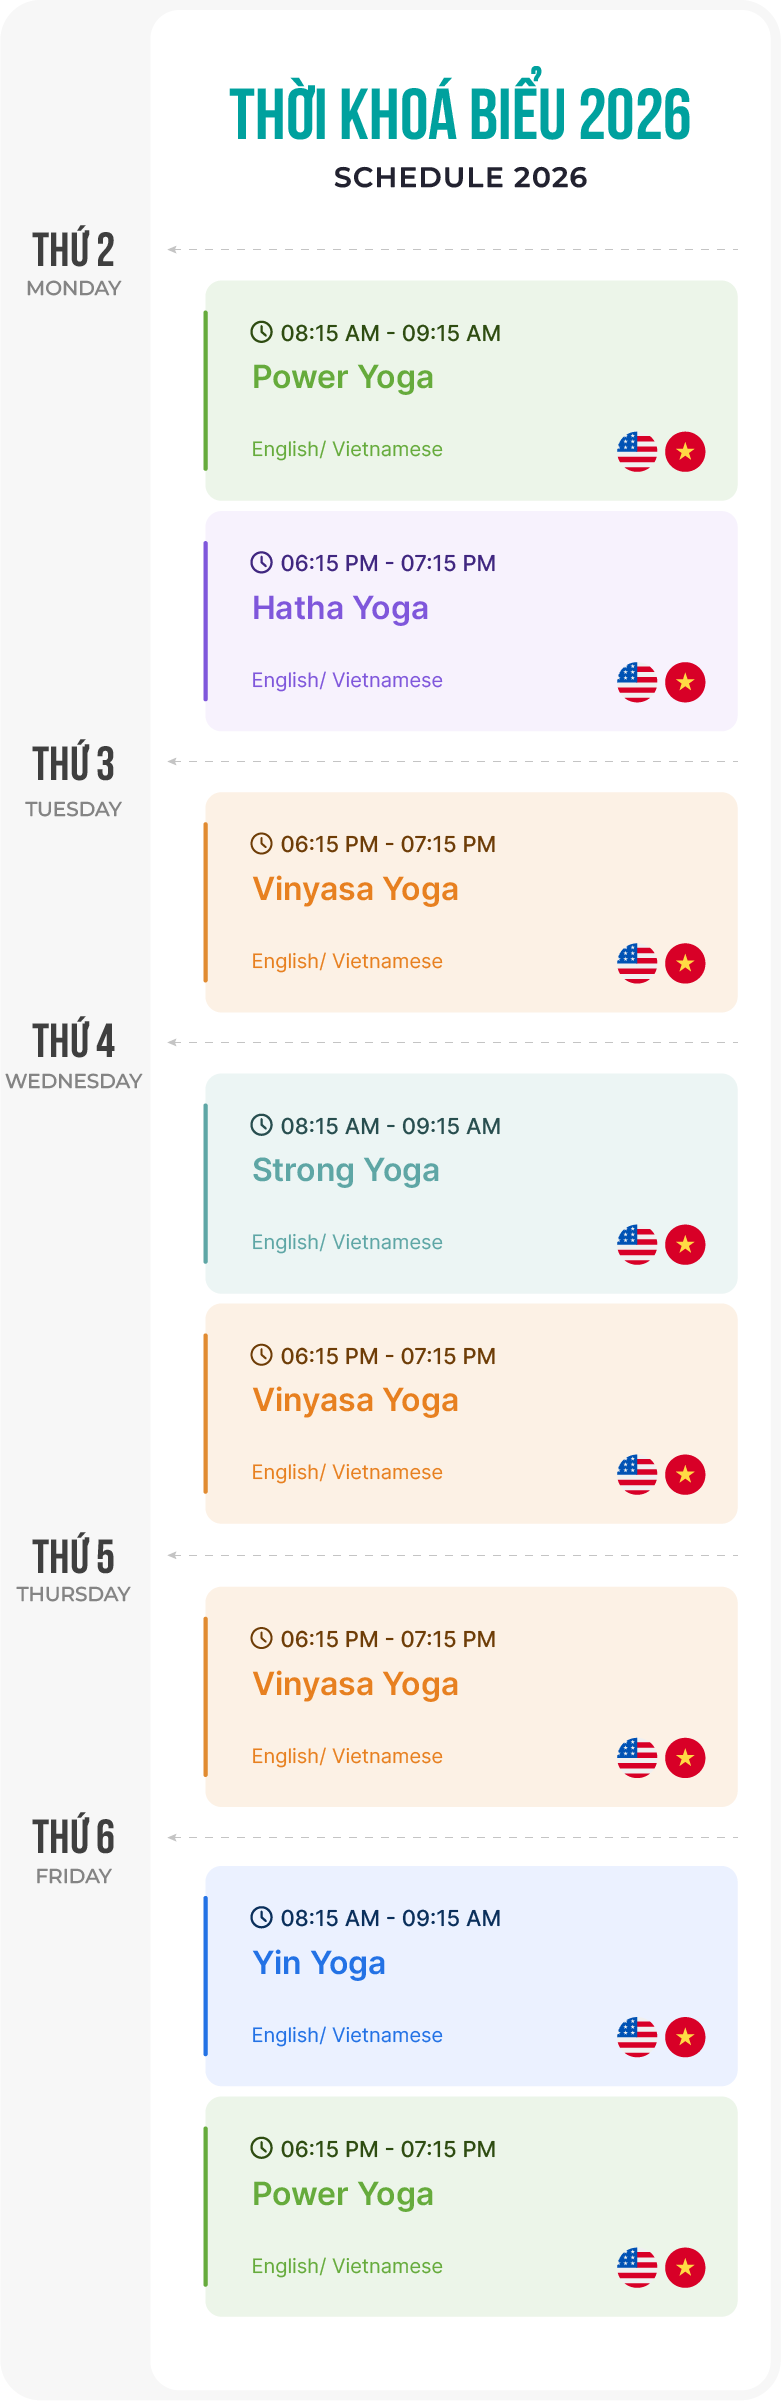This screenshot has height=2401, width=781.
Task: Open the Strong Yoga class title
Action: pyautogui.click(x=345, y=1170)
